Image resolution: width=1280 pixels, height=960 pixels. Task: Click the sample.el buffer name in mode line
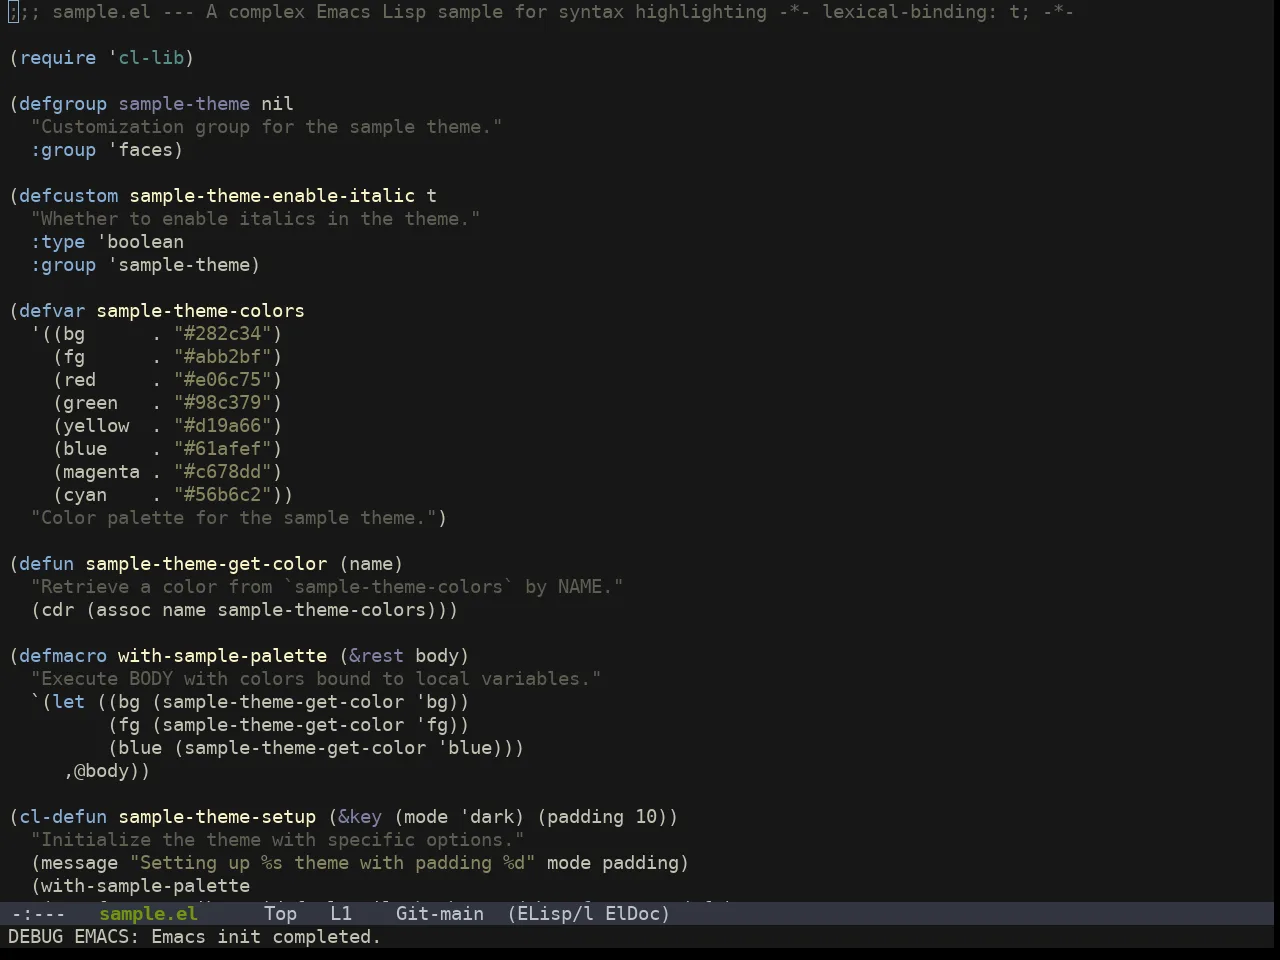pos(148,913)
